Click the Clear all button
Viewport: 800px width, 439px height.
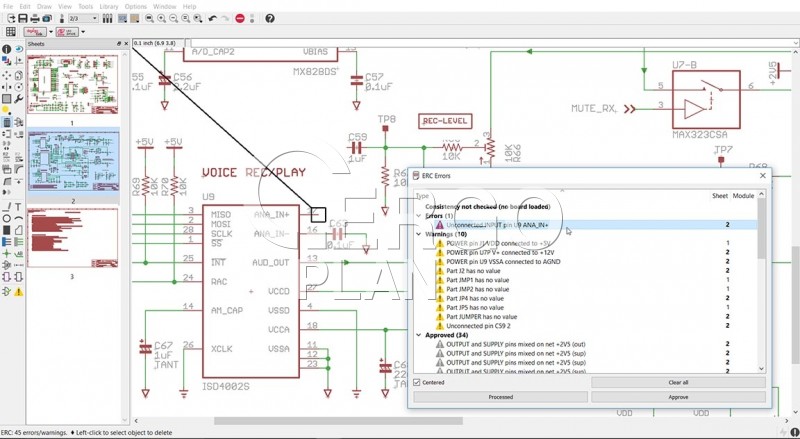(678, 382)
